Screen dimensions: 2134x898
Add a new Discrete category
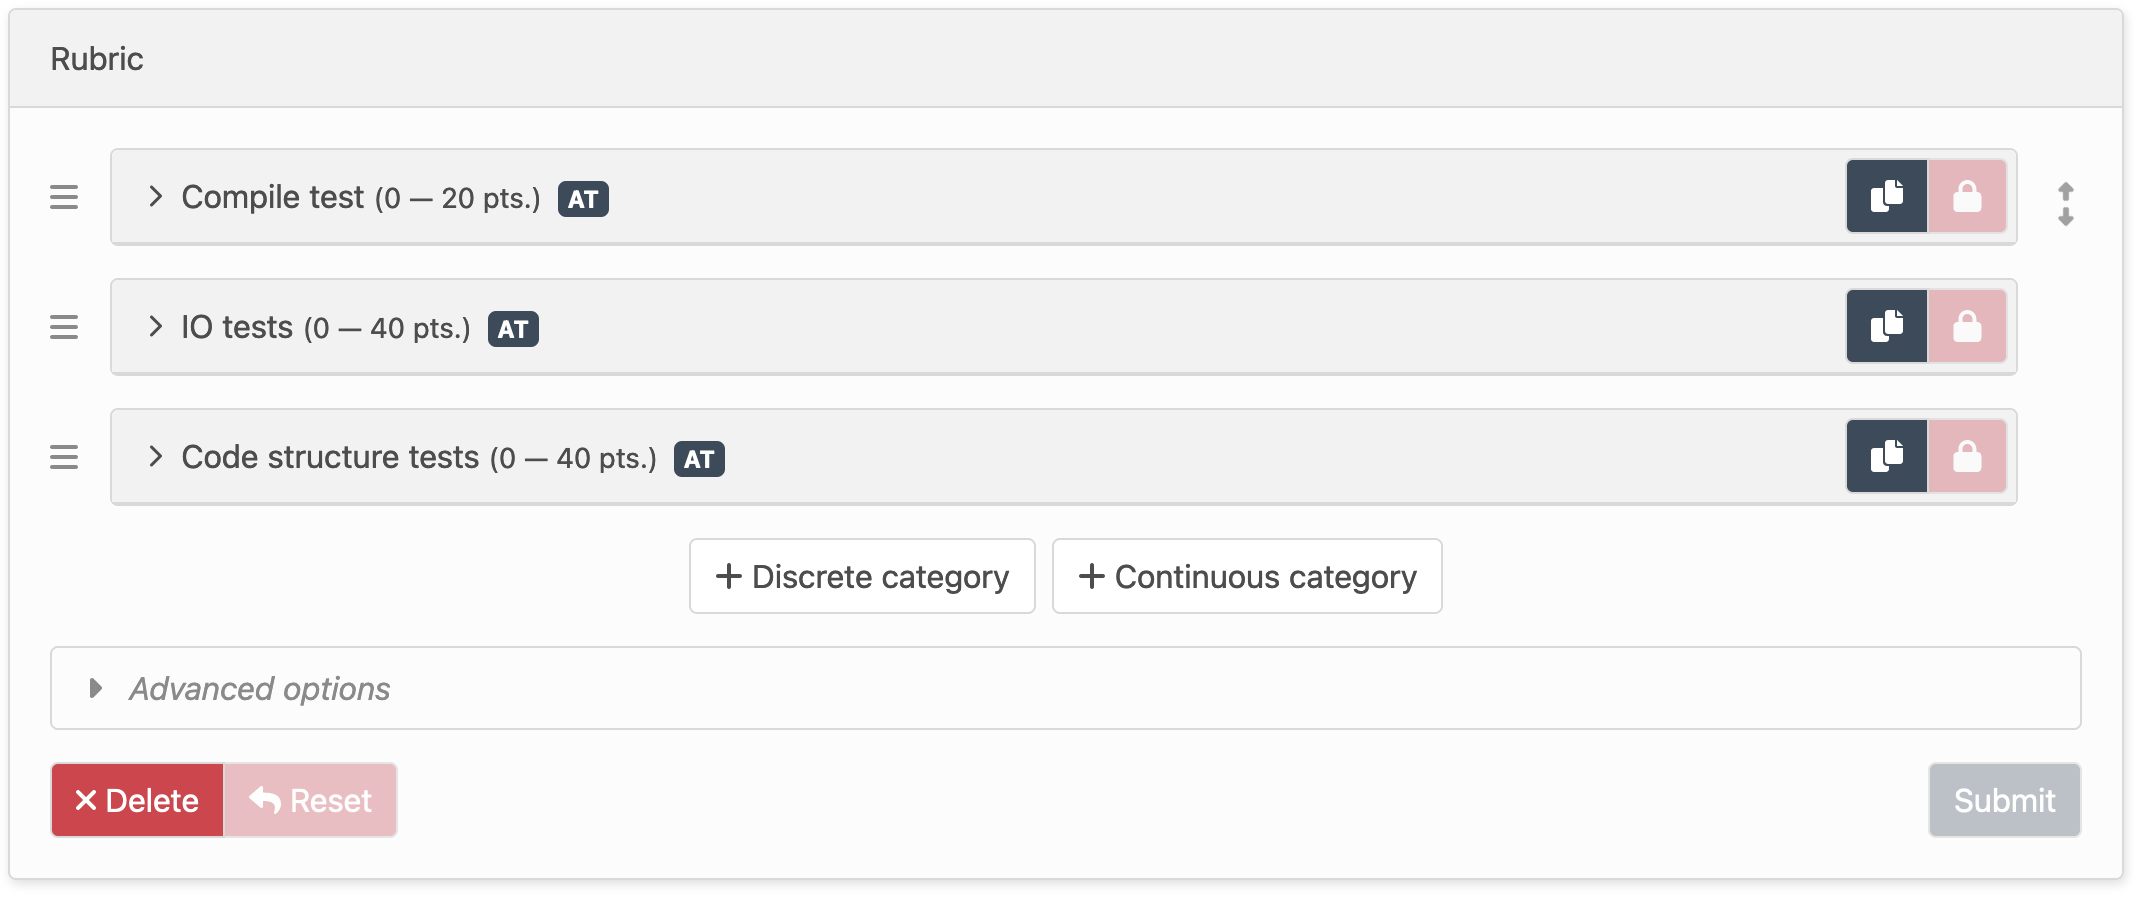coord(862,576)
